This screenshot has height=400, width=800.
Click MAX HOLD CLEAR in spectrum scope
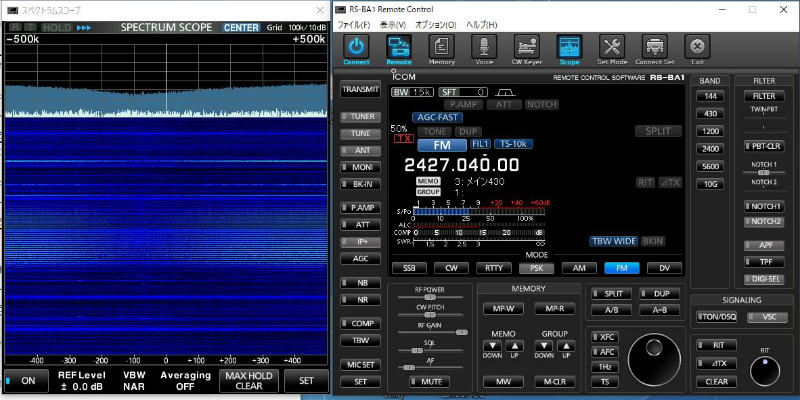click(249, 381)
